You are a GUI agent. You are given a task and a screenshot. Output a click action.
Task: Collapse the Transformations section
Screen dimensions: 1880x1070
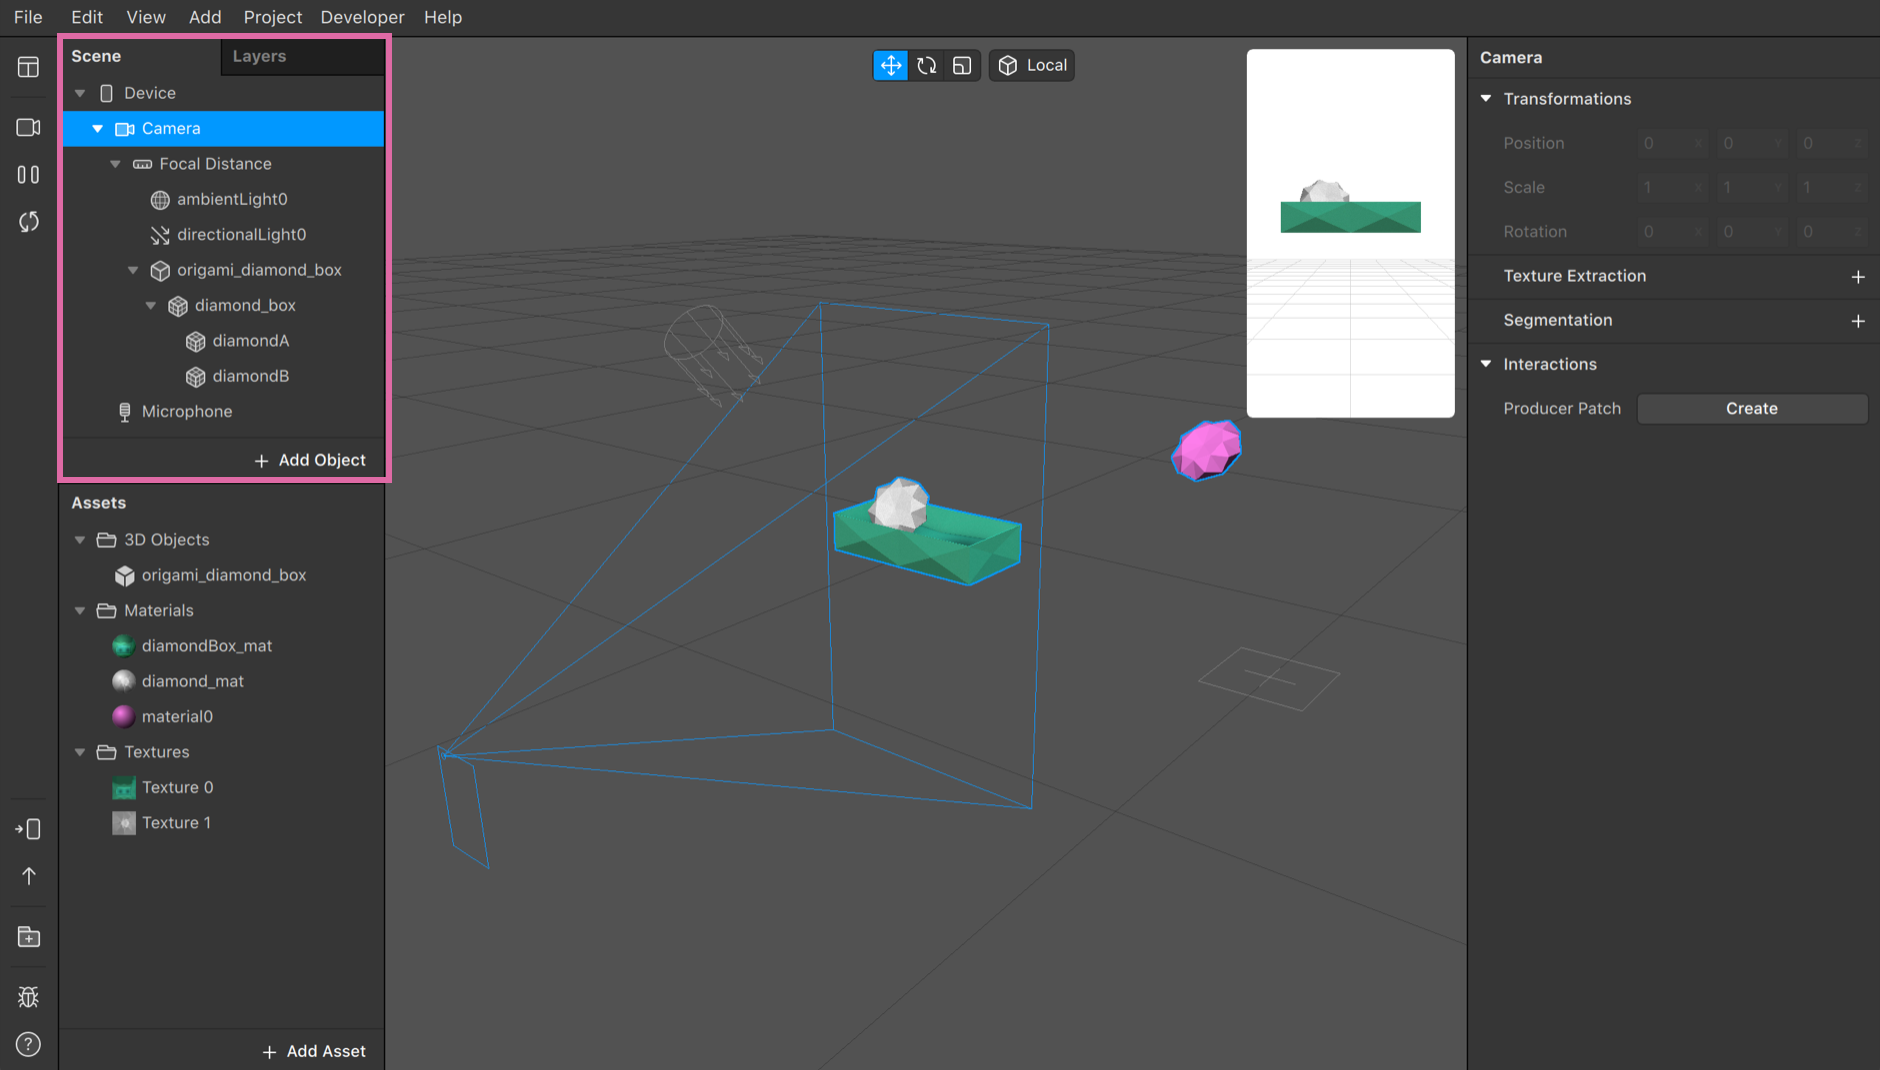1486,99
